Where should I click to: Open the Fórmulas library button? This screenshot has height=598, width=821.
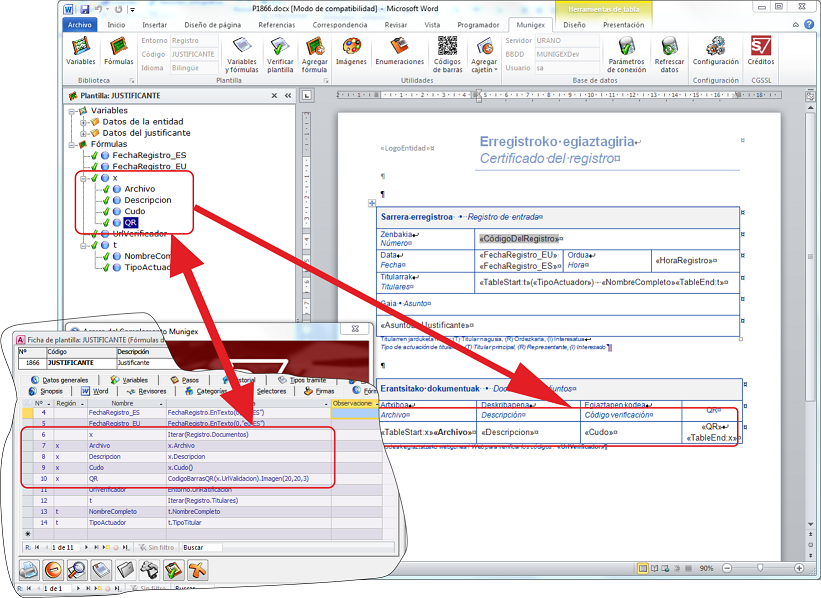pyautogui.click(x=119, y=51)
